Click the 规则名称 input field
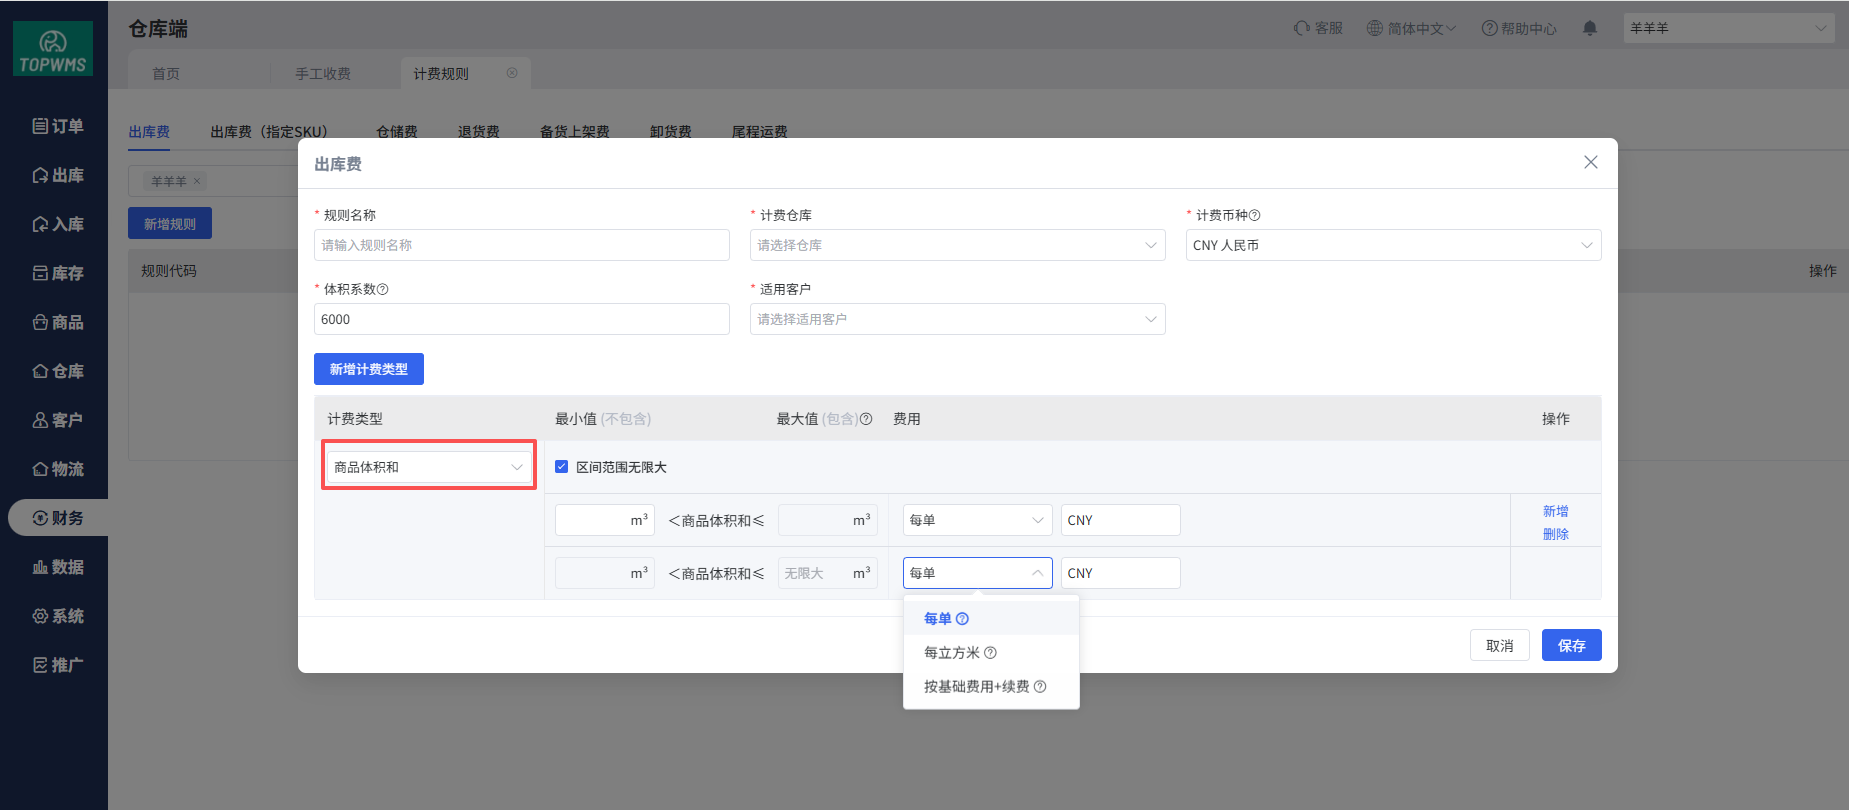 pos(521,245)
